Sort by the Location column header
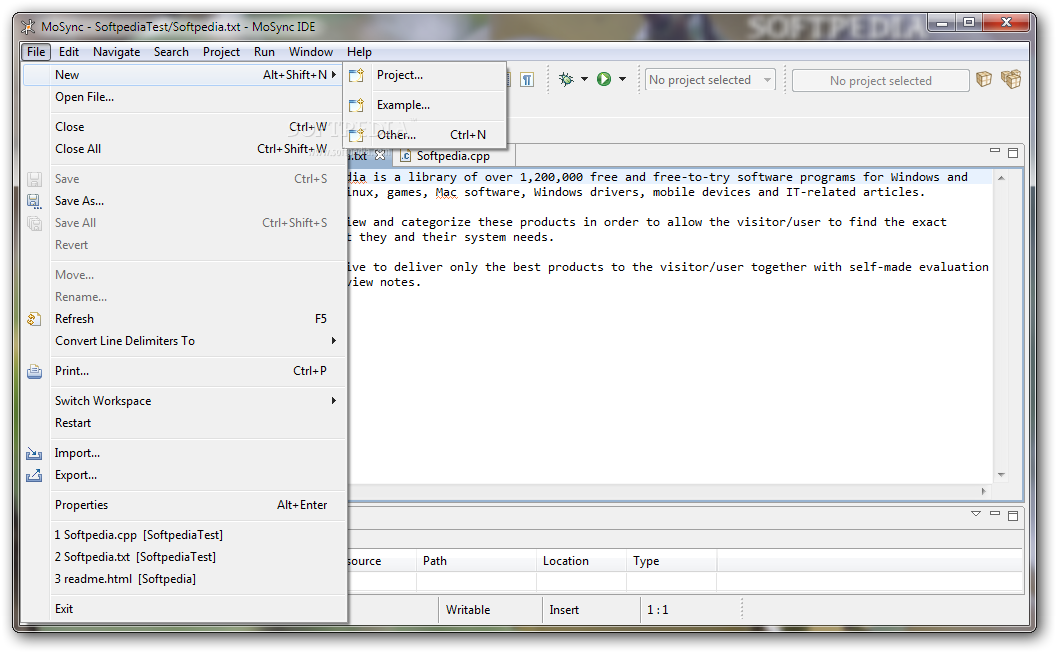The width and height of the screenshot is (1057, 653). click(x=581, y=561)
